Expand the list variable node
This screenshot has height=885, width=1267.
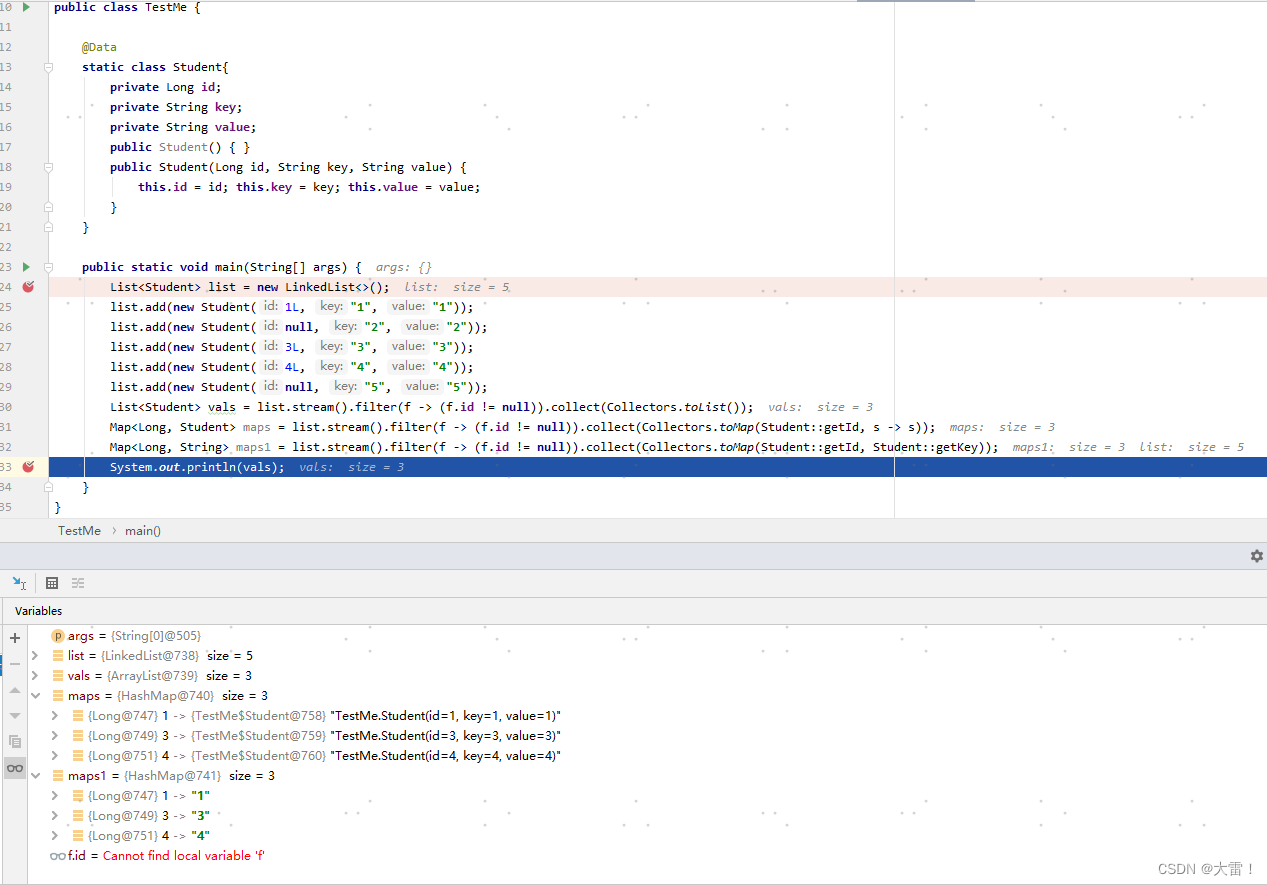[37, 655]
